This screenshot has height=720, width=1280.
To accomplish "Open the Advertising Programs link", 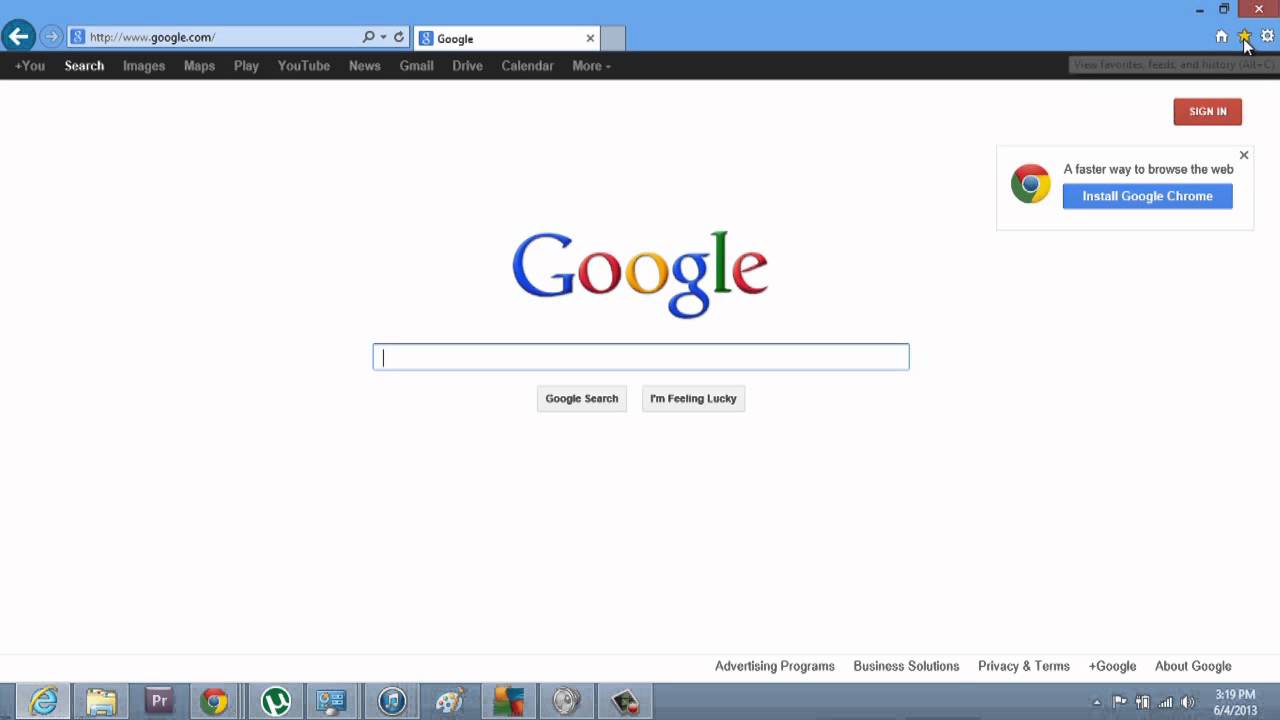I will [x=774, y=666].
